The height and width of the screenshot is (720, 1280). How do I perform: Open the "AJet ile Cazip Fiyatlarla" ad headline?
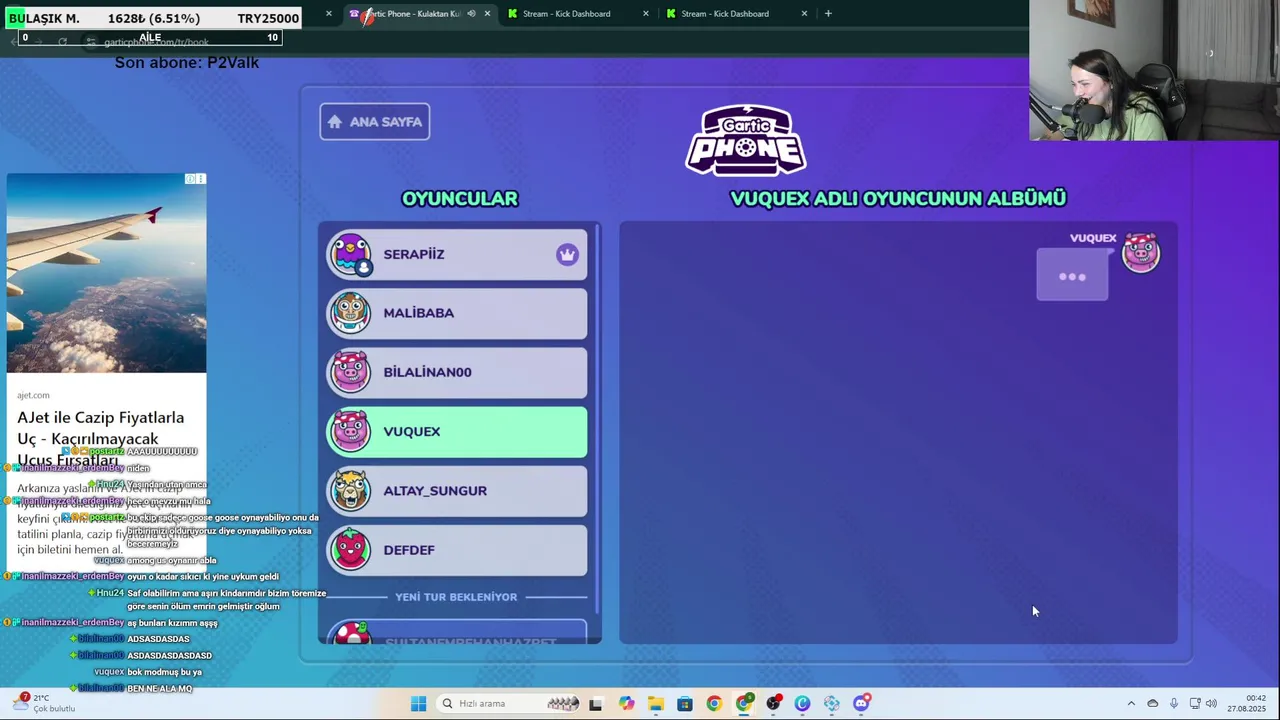(101, 438)
